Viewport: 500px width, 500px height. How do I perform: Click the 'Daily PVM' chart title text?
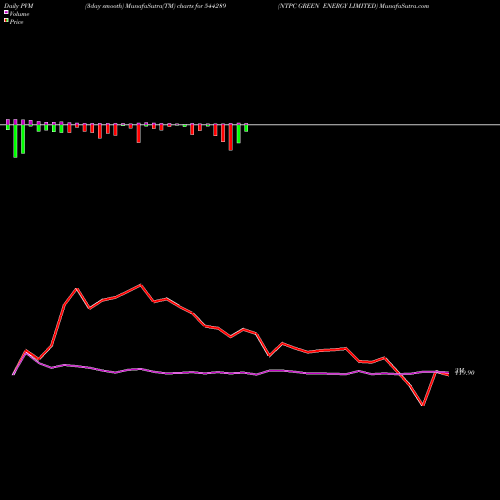pos(19,6)
